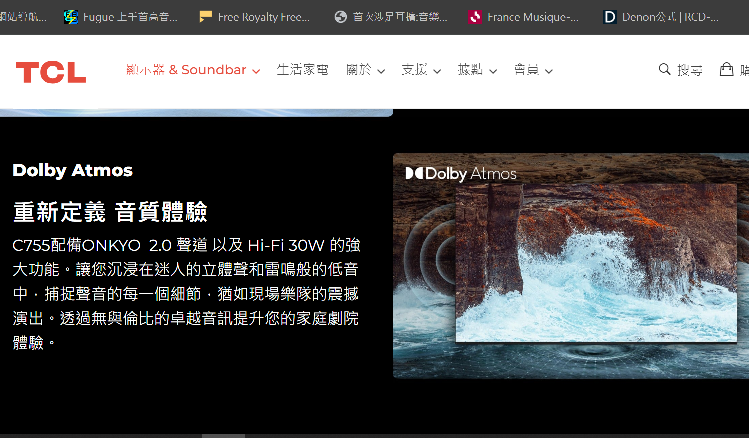Viewport: 749px width, 438px height.
Task: Click the France Musique bookmark favicon
Action: (475, 17)
